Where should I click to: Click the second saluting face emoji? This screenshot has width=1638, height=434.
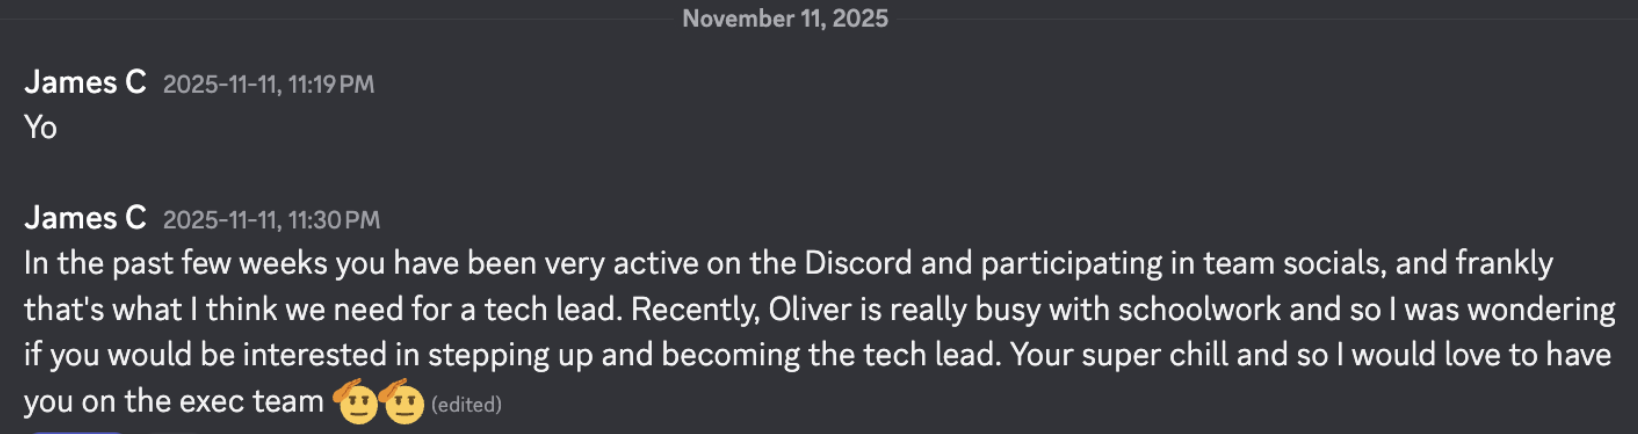coord(403,402)
